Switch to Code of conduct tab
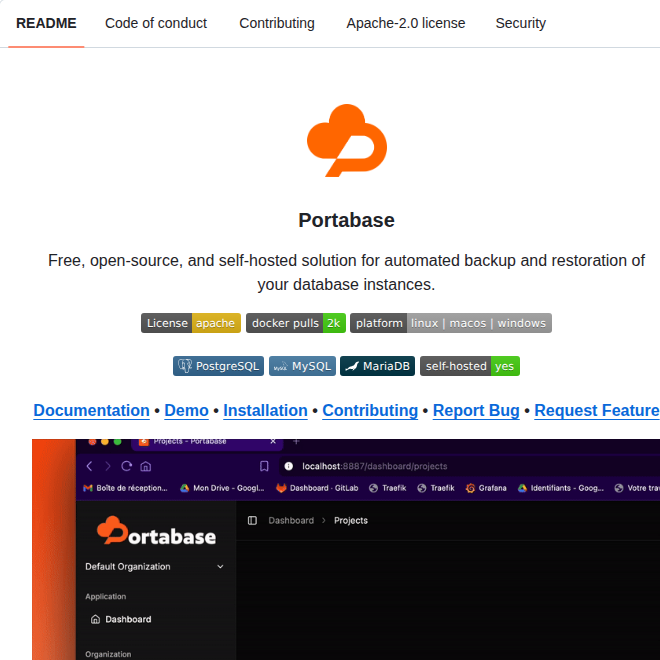 click(x=156, y=23)
